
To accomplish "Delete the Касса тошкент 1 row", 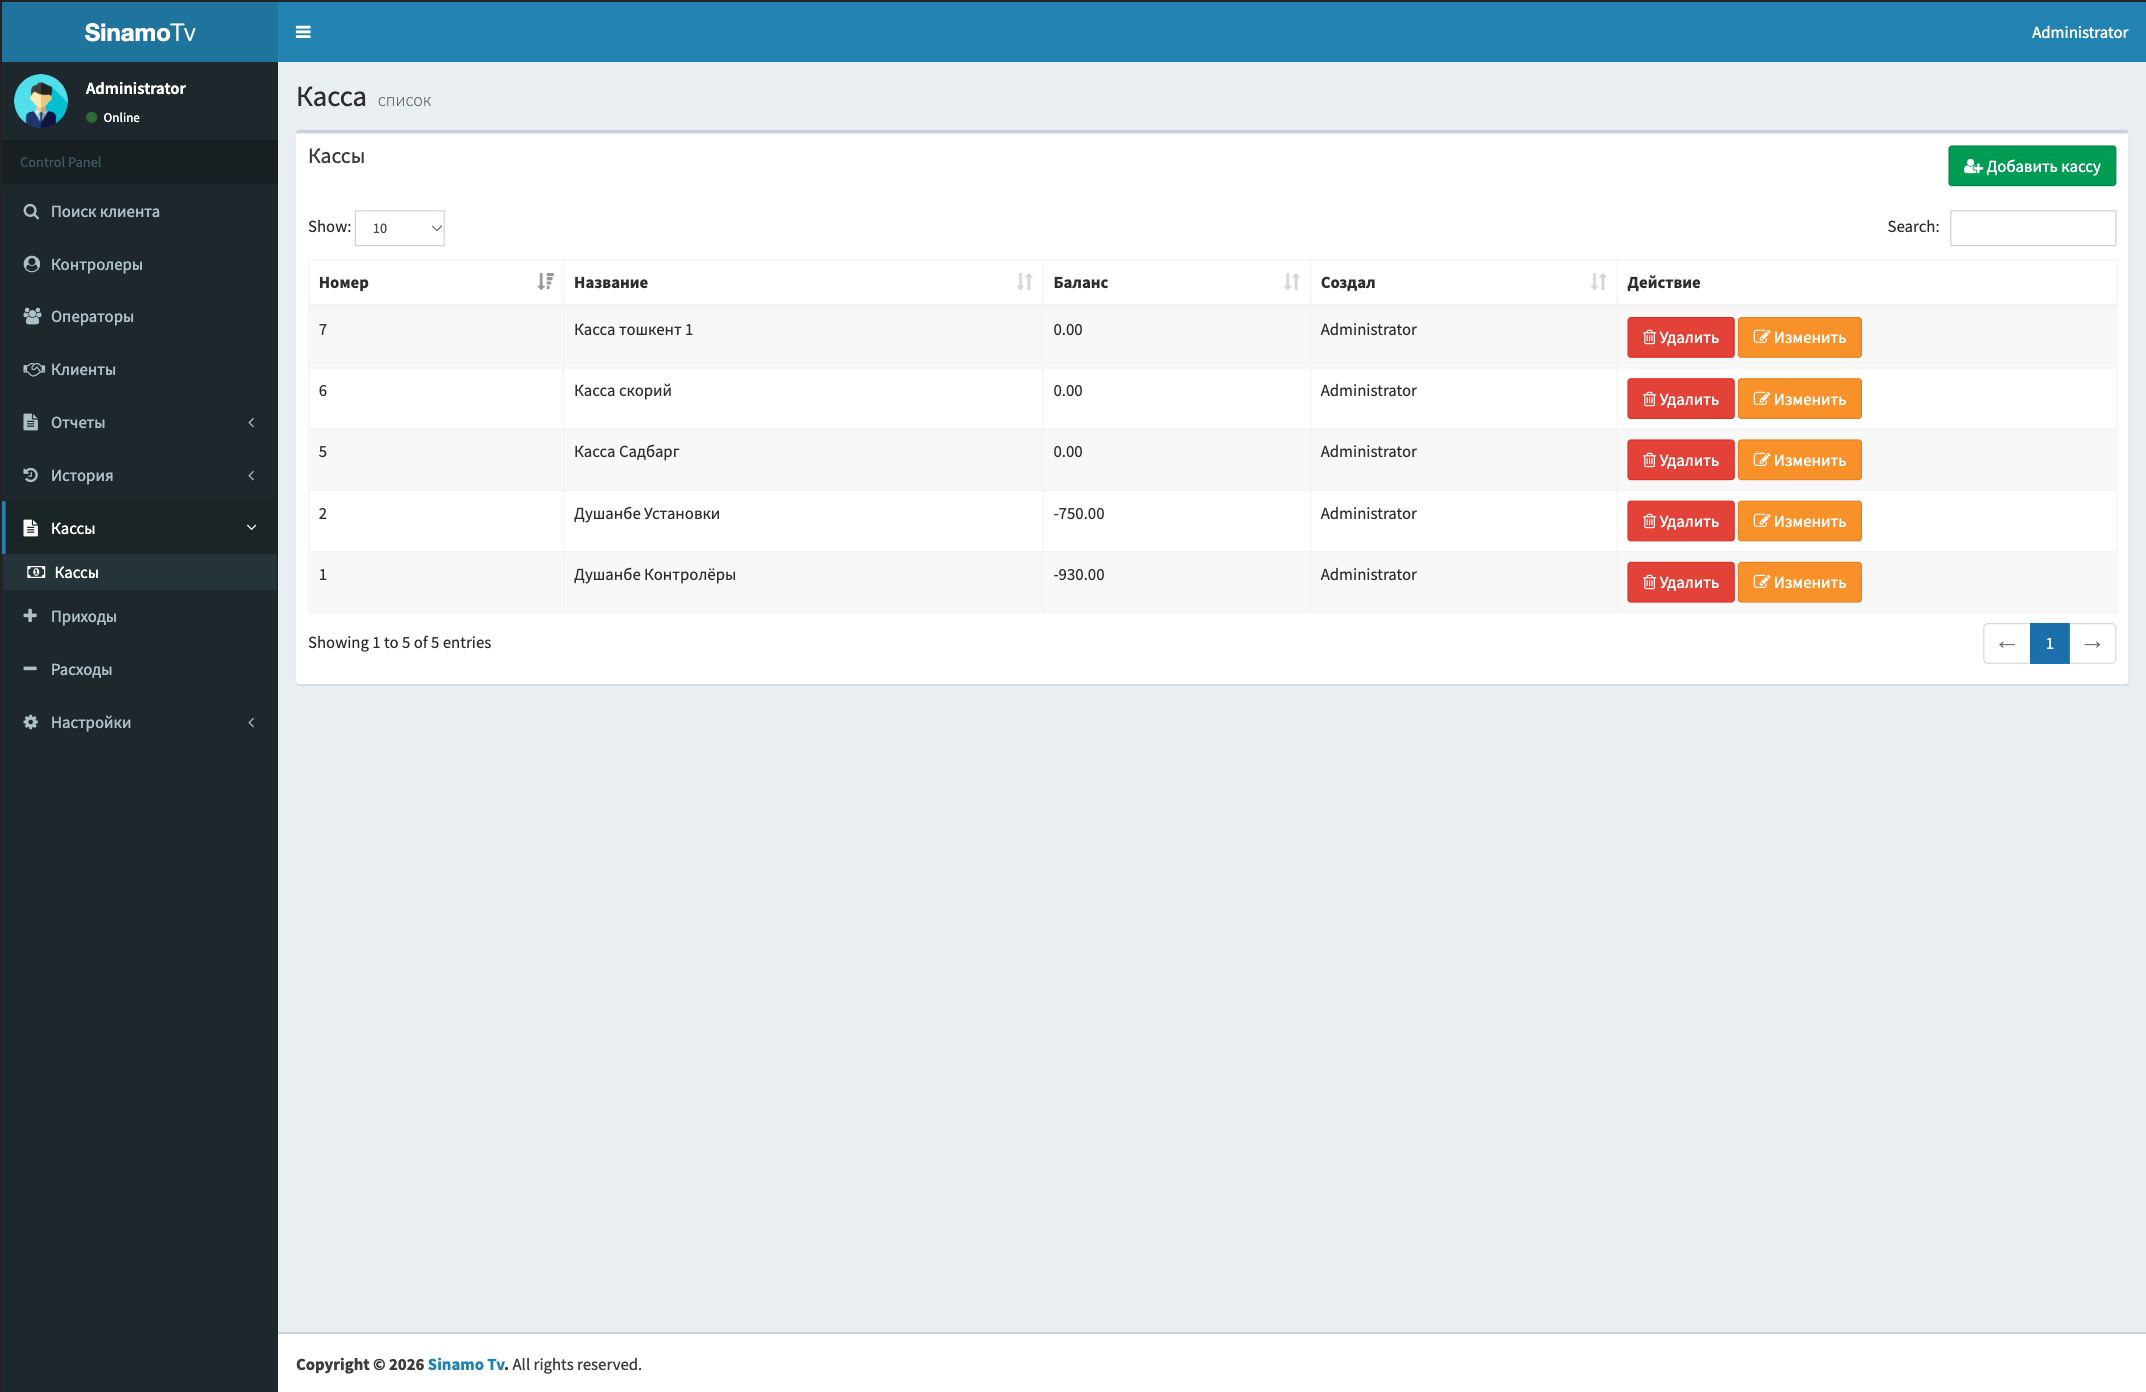I will [1680, 337].
